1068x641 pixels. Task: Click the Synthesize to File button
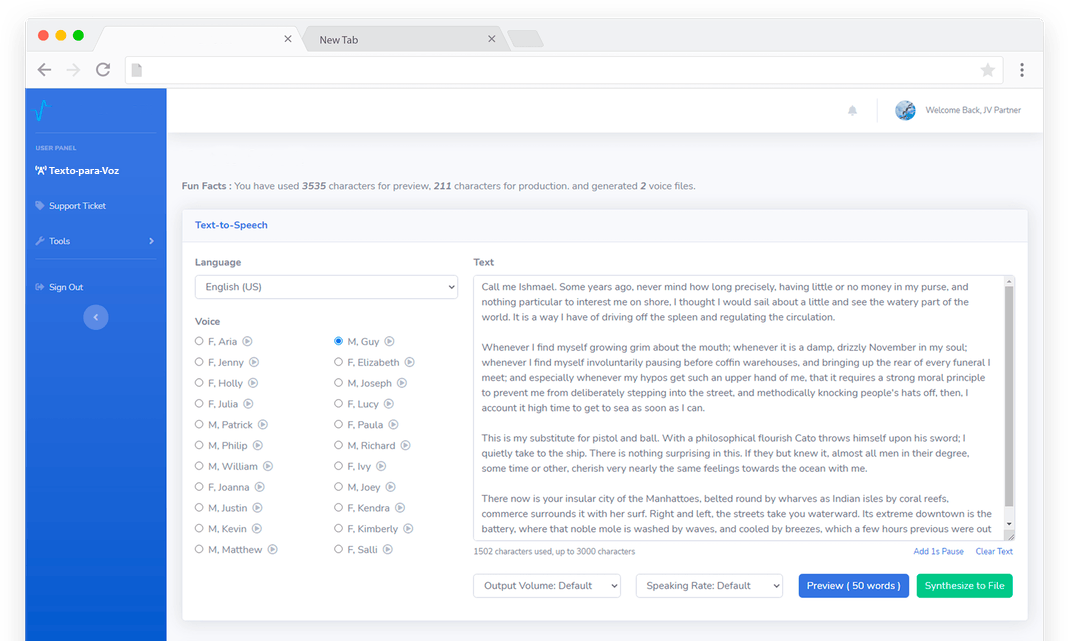click(x=964, y=586)
